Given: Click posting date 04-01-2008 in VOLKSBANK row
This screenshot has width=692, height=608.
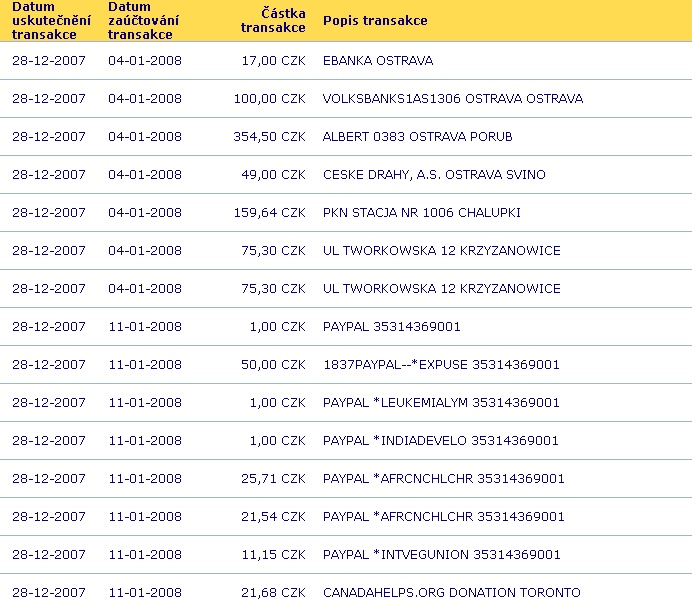Looking at the screenshot, I should [145, 98].
